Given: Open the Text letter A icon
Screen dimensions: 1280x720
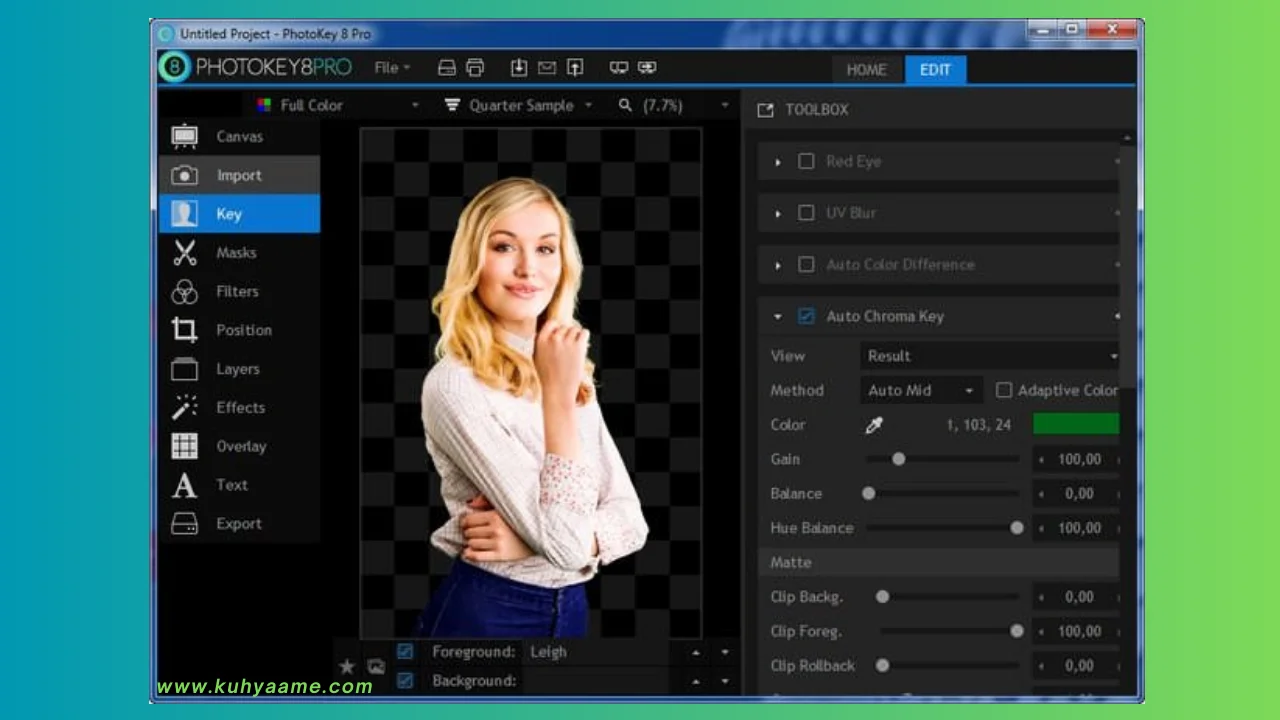Looking at the screenshot, I should 184,485.
